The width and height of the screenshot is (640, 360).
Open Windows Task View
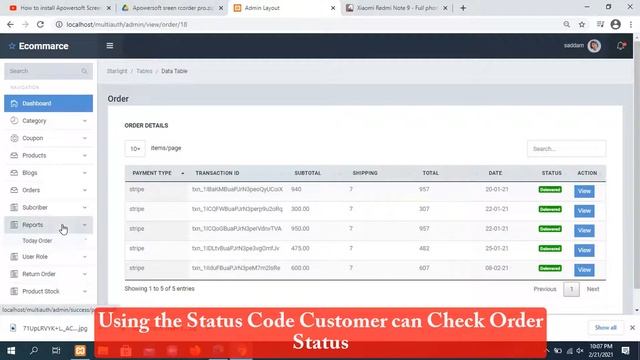[x=56, y=350]
